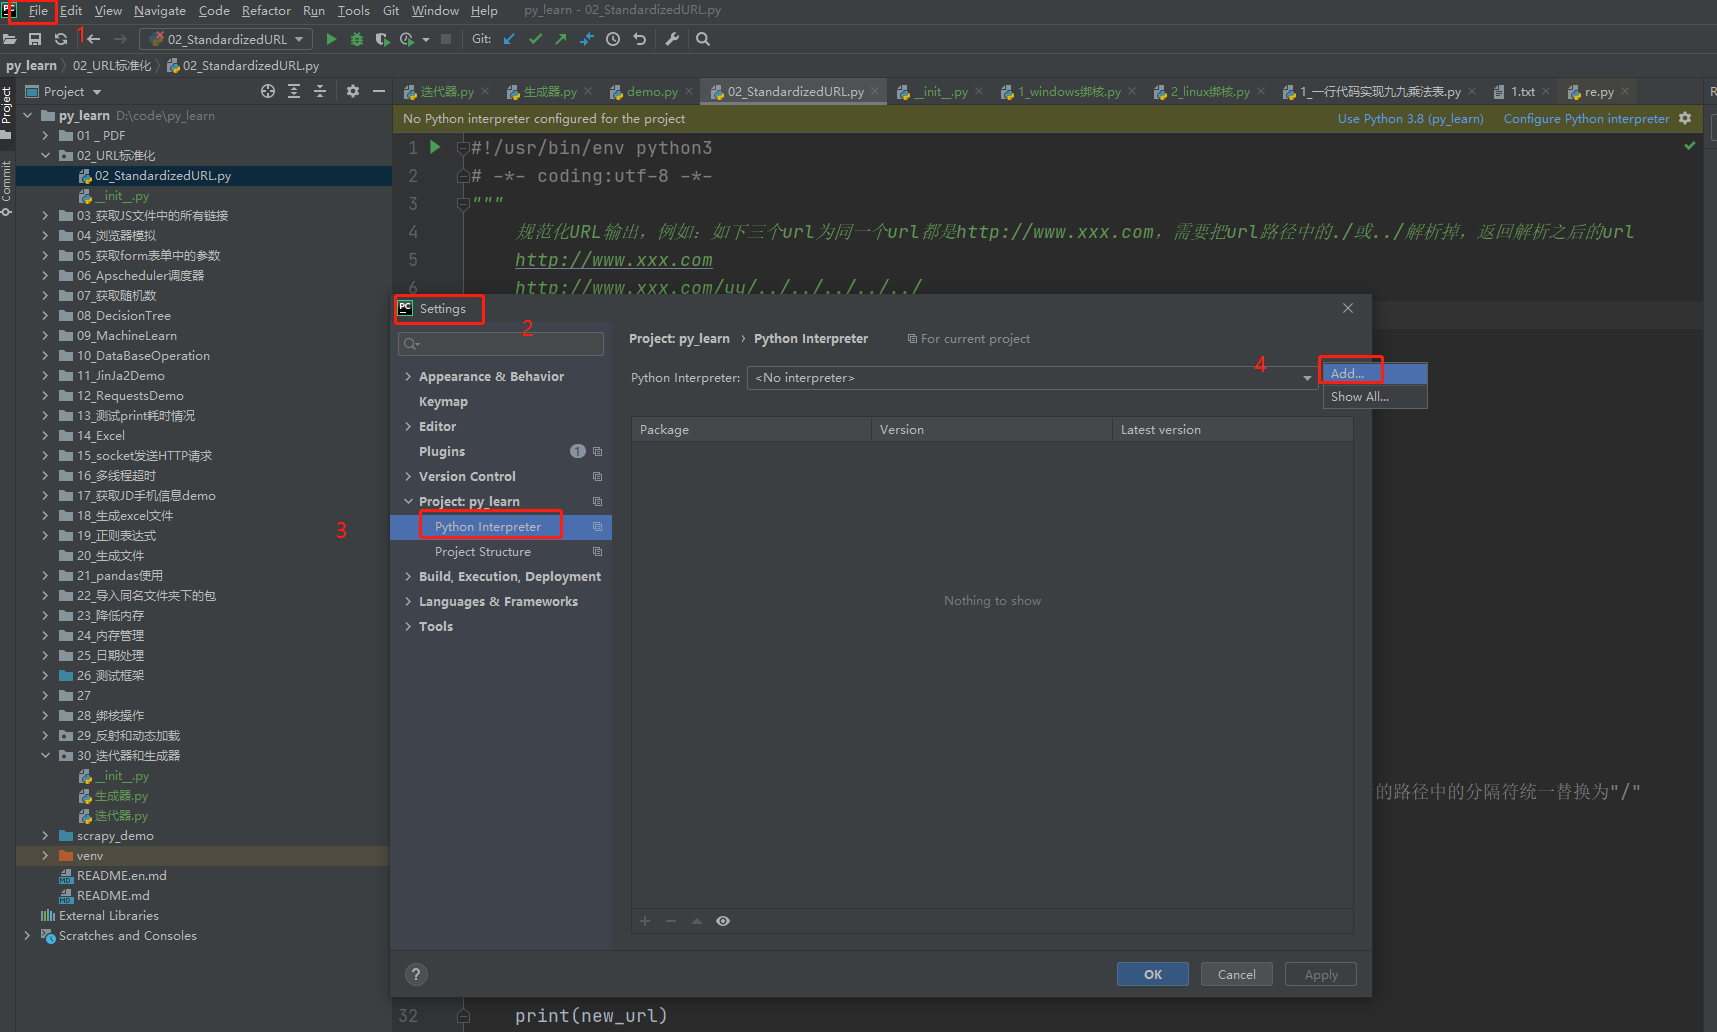
Task: Start debugging with the bug icon
Action: (357, 39)
